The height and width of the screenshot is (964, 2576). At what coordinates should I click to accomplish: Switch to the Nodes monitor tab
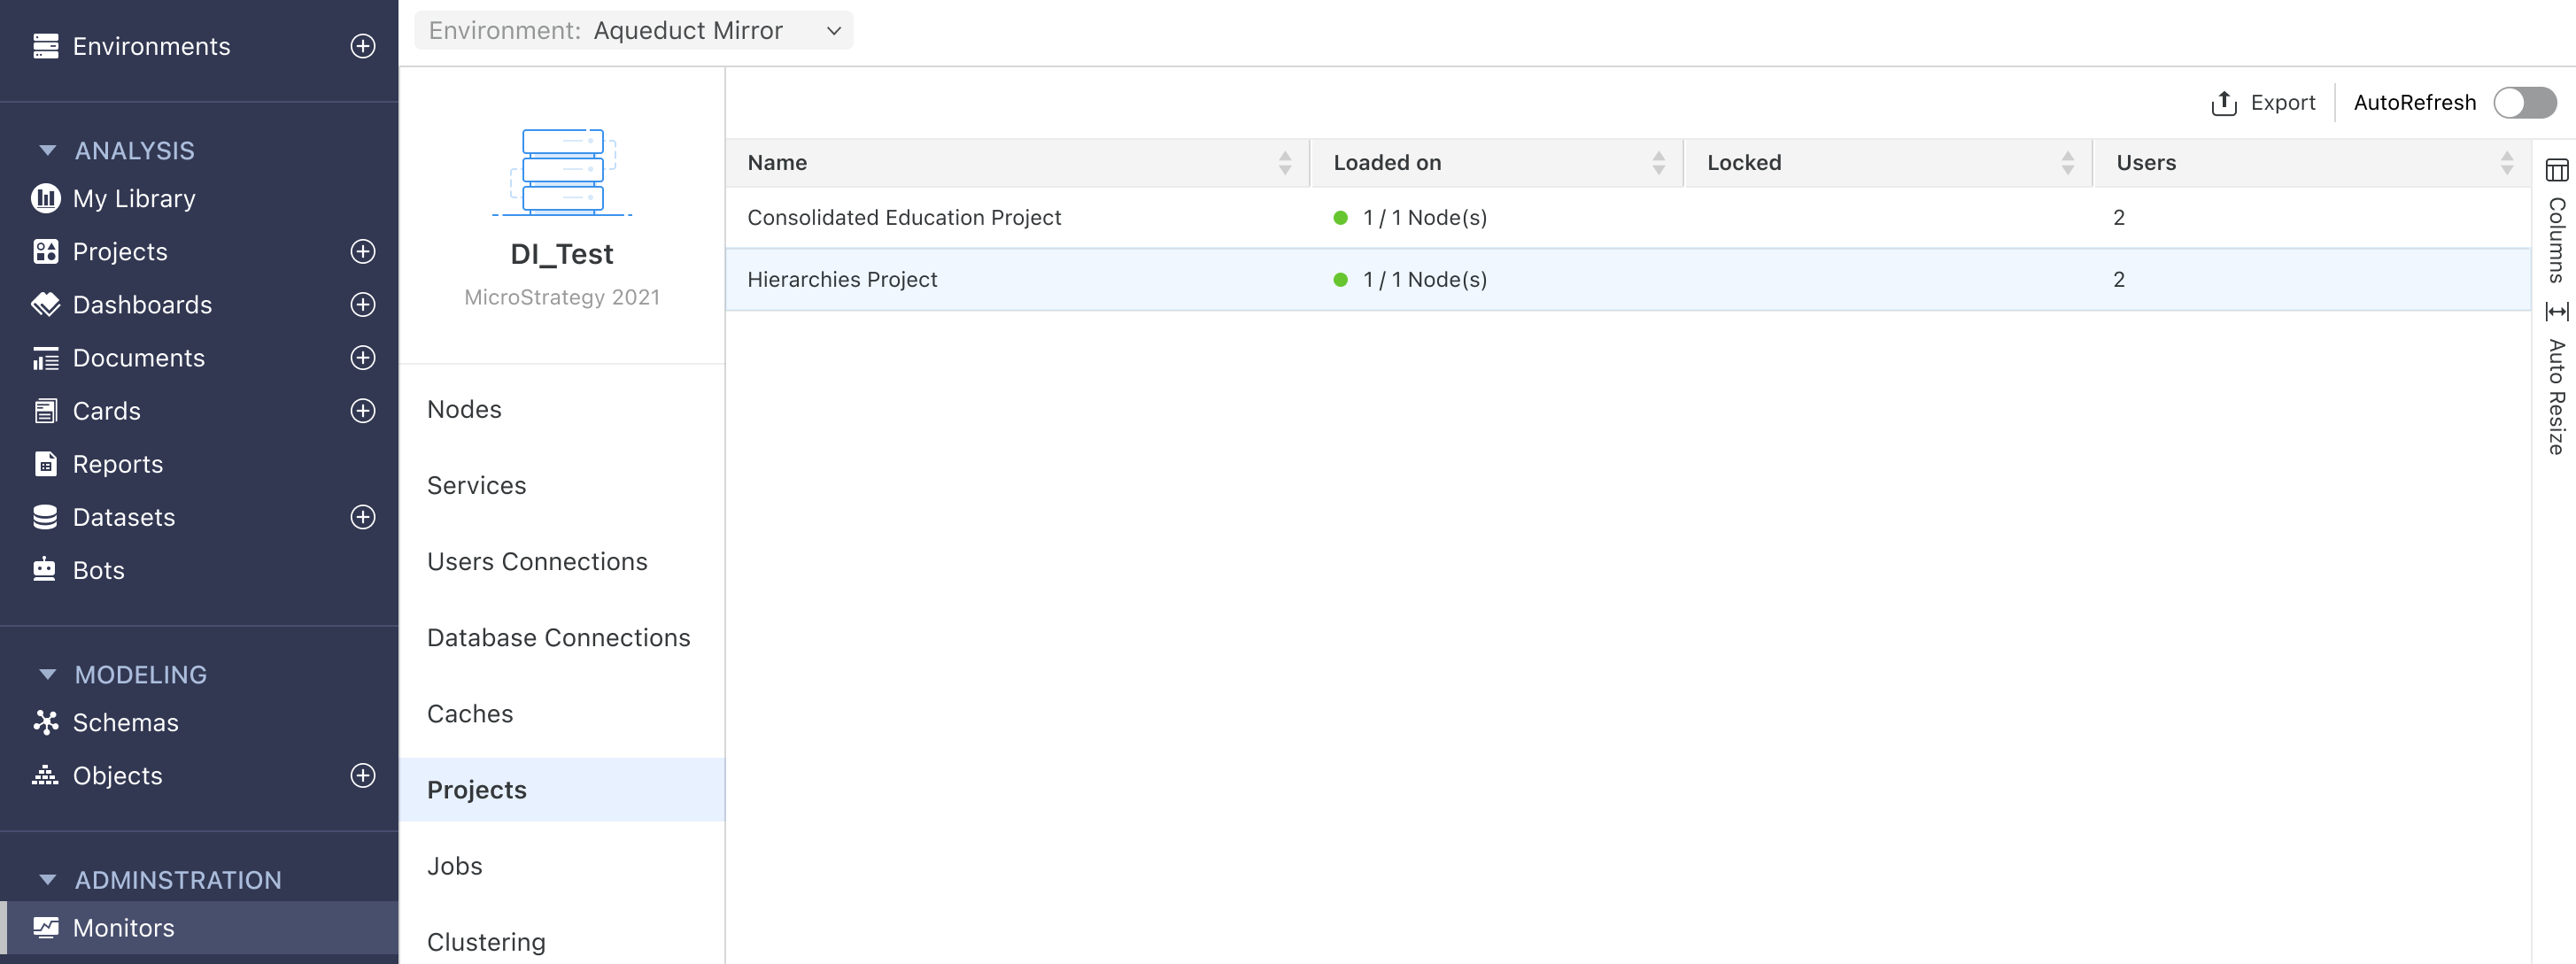(x=464, y=409)
